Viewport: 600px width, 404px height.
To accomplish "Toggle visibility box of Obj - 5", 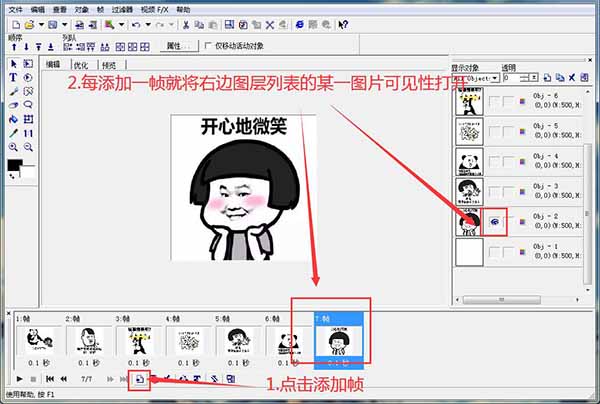I will 495,131.
